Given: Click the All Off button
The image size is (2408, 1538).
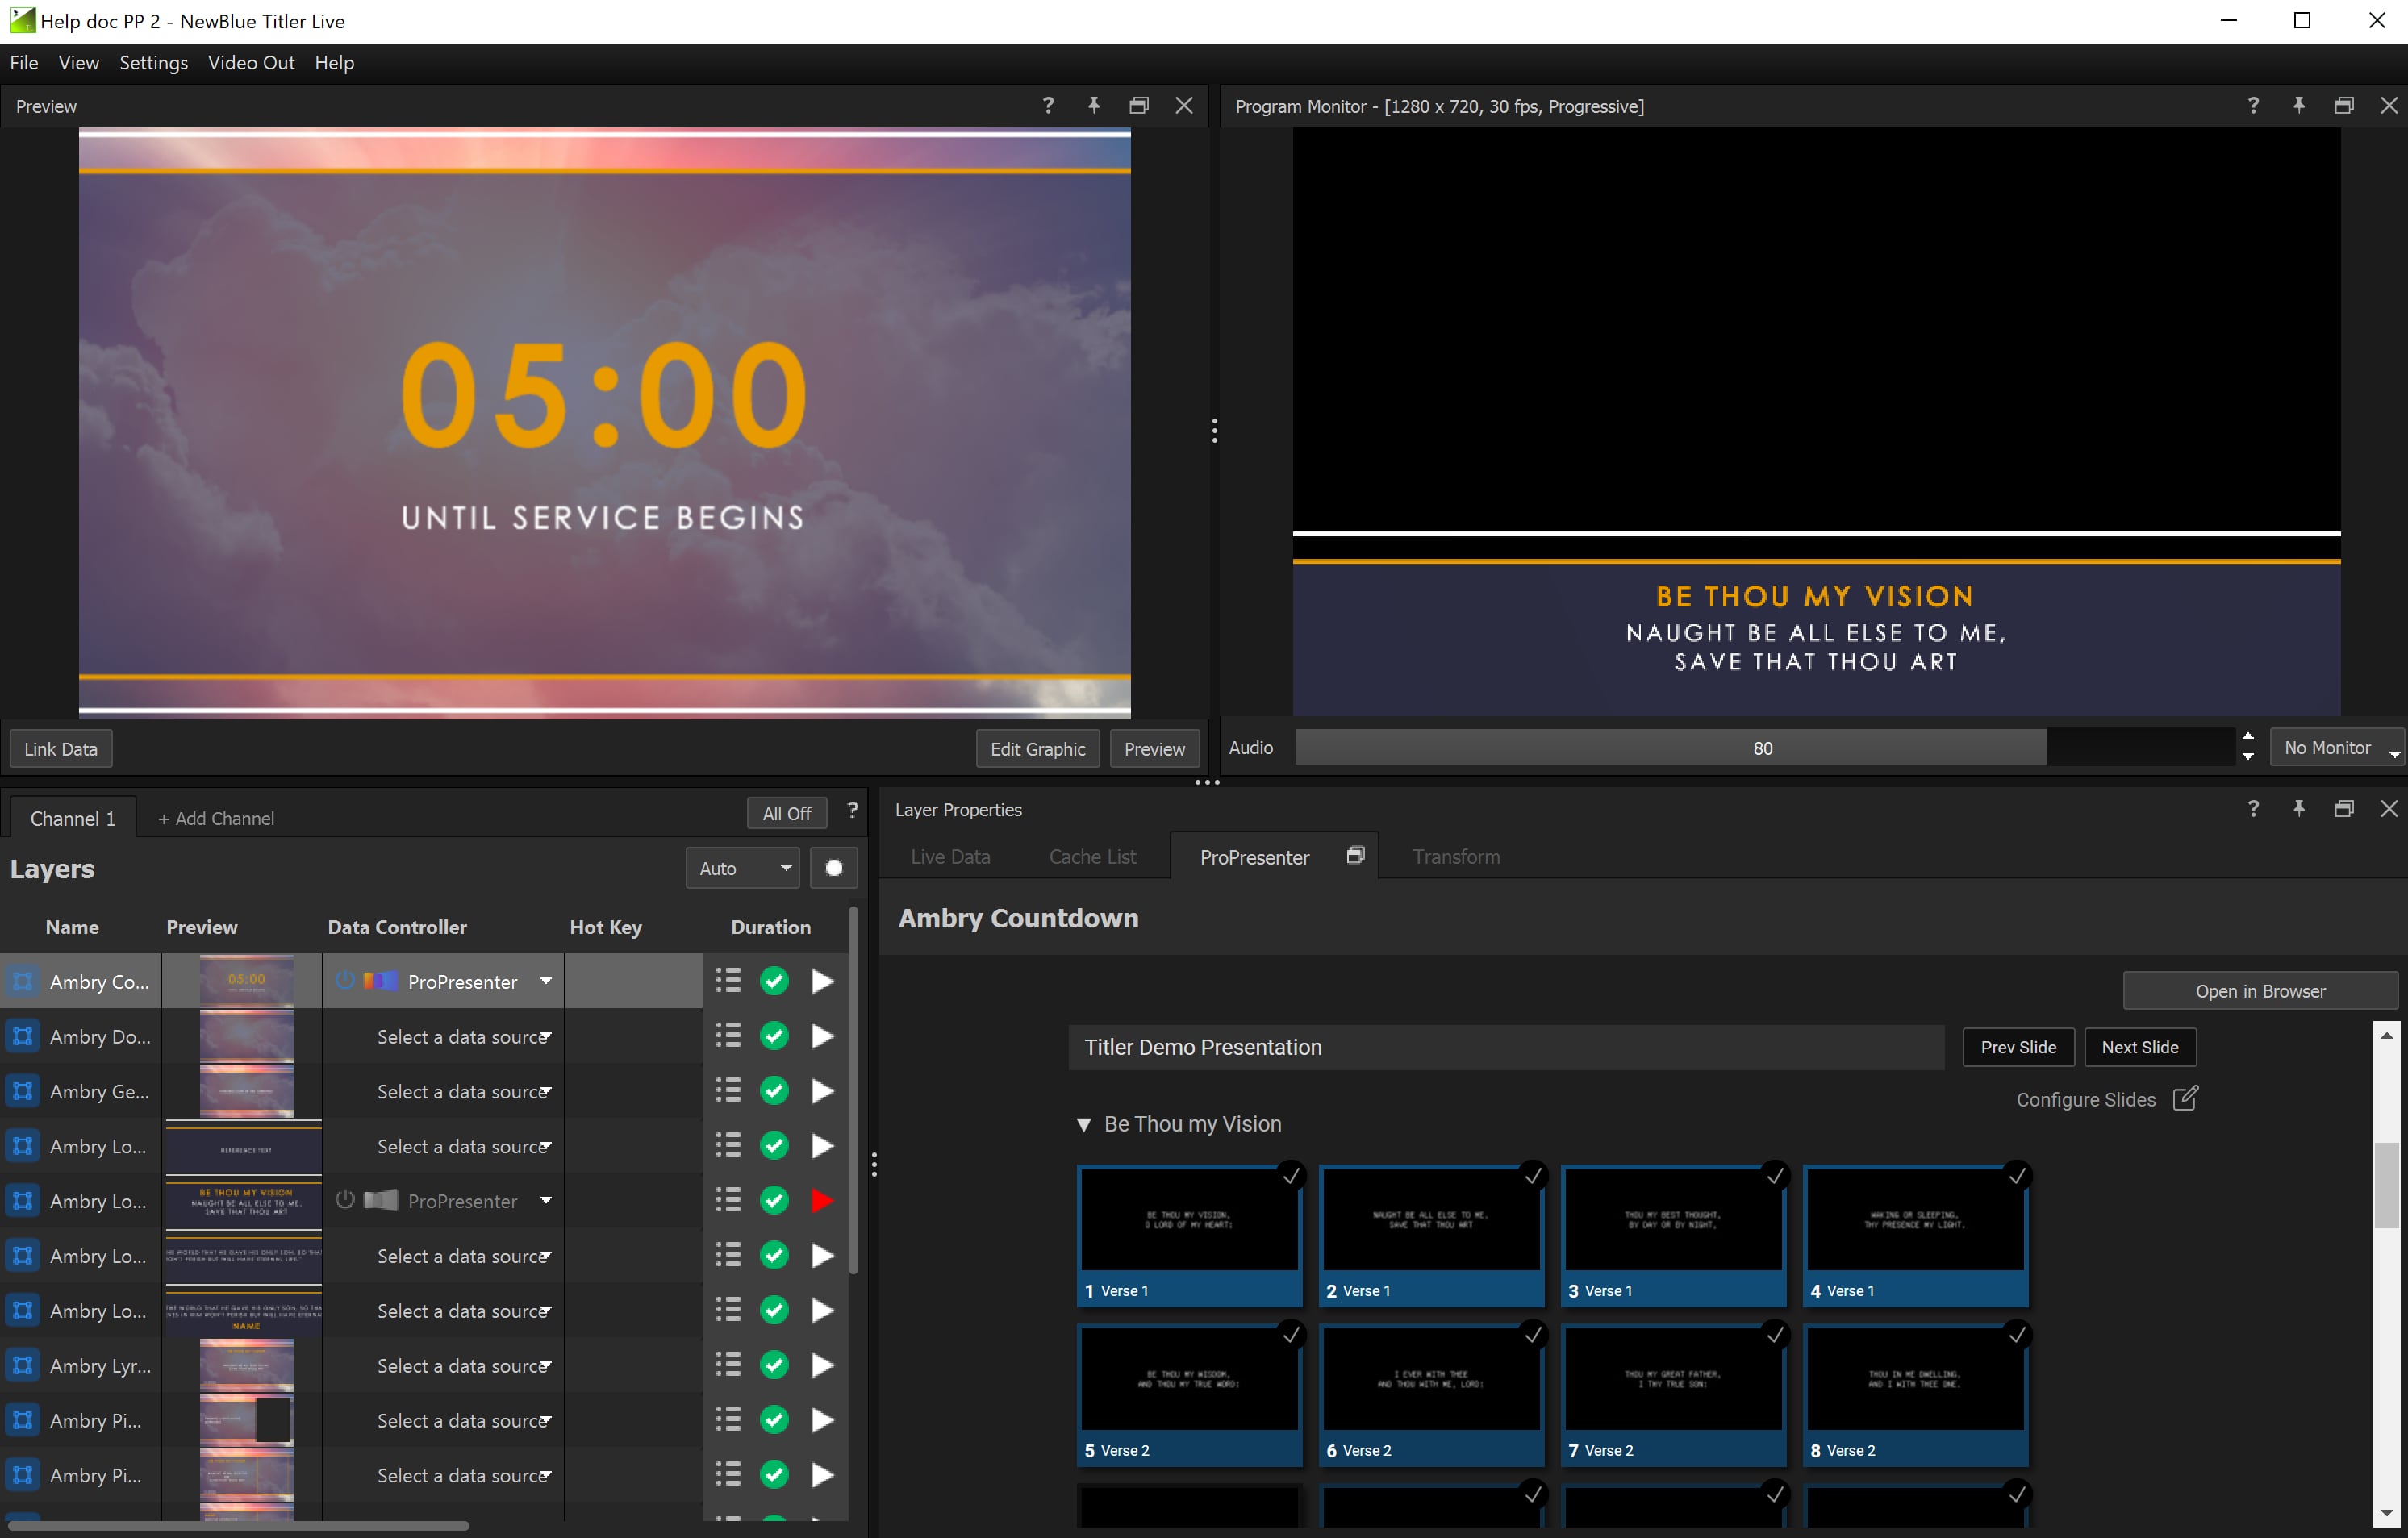Looking at the screenshot, I should point(787,813).
